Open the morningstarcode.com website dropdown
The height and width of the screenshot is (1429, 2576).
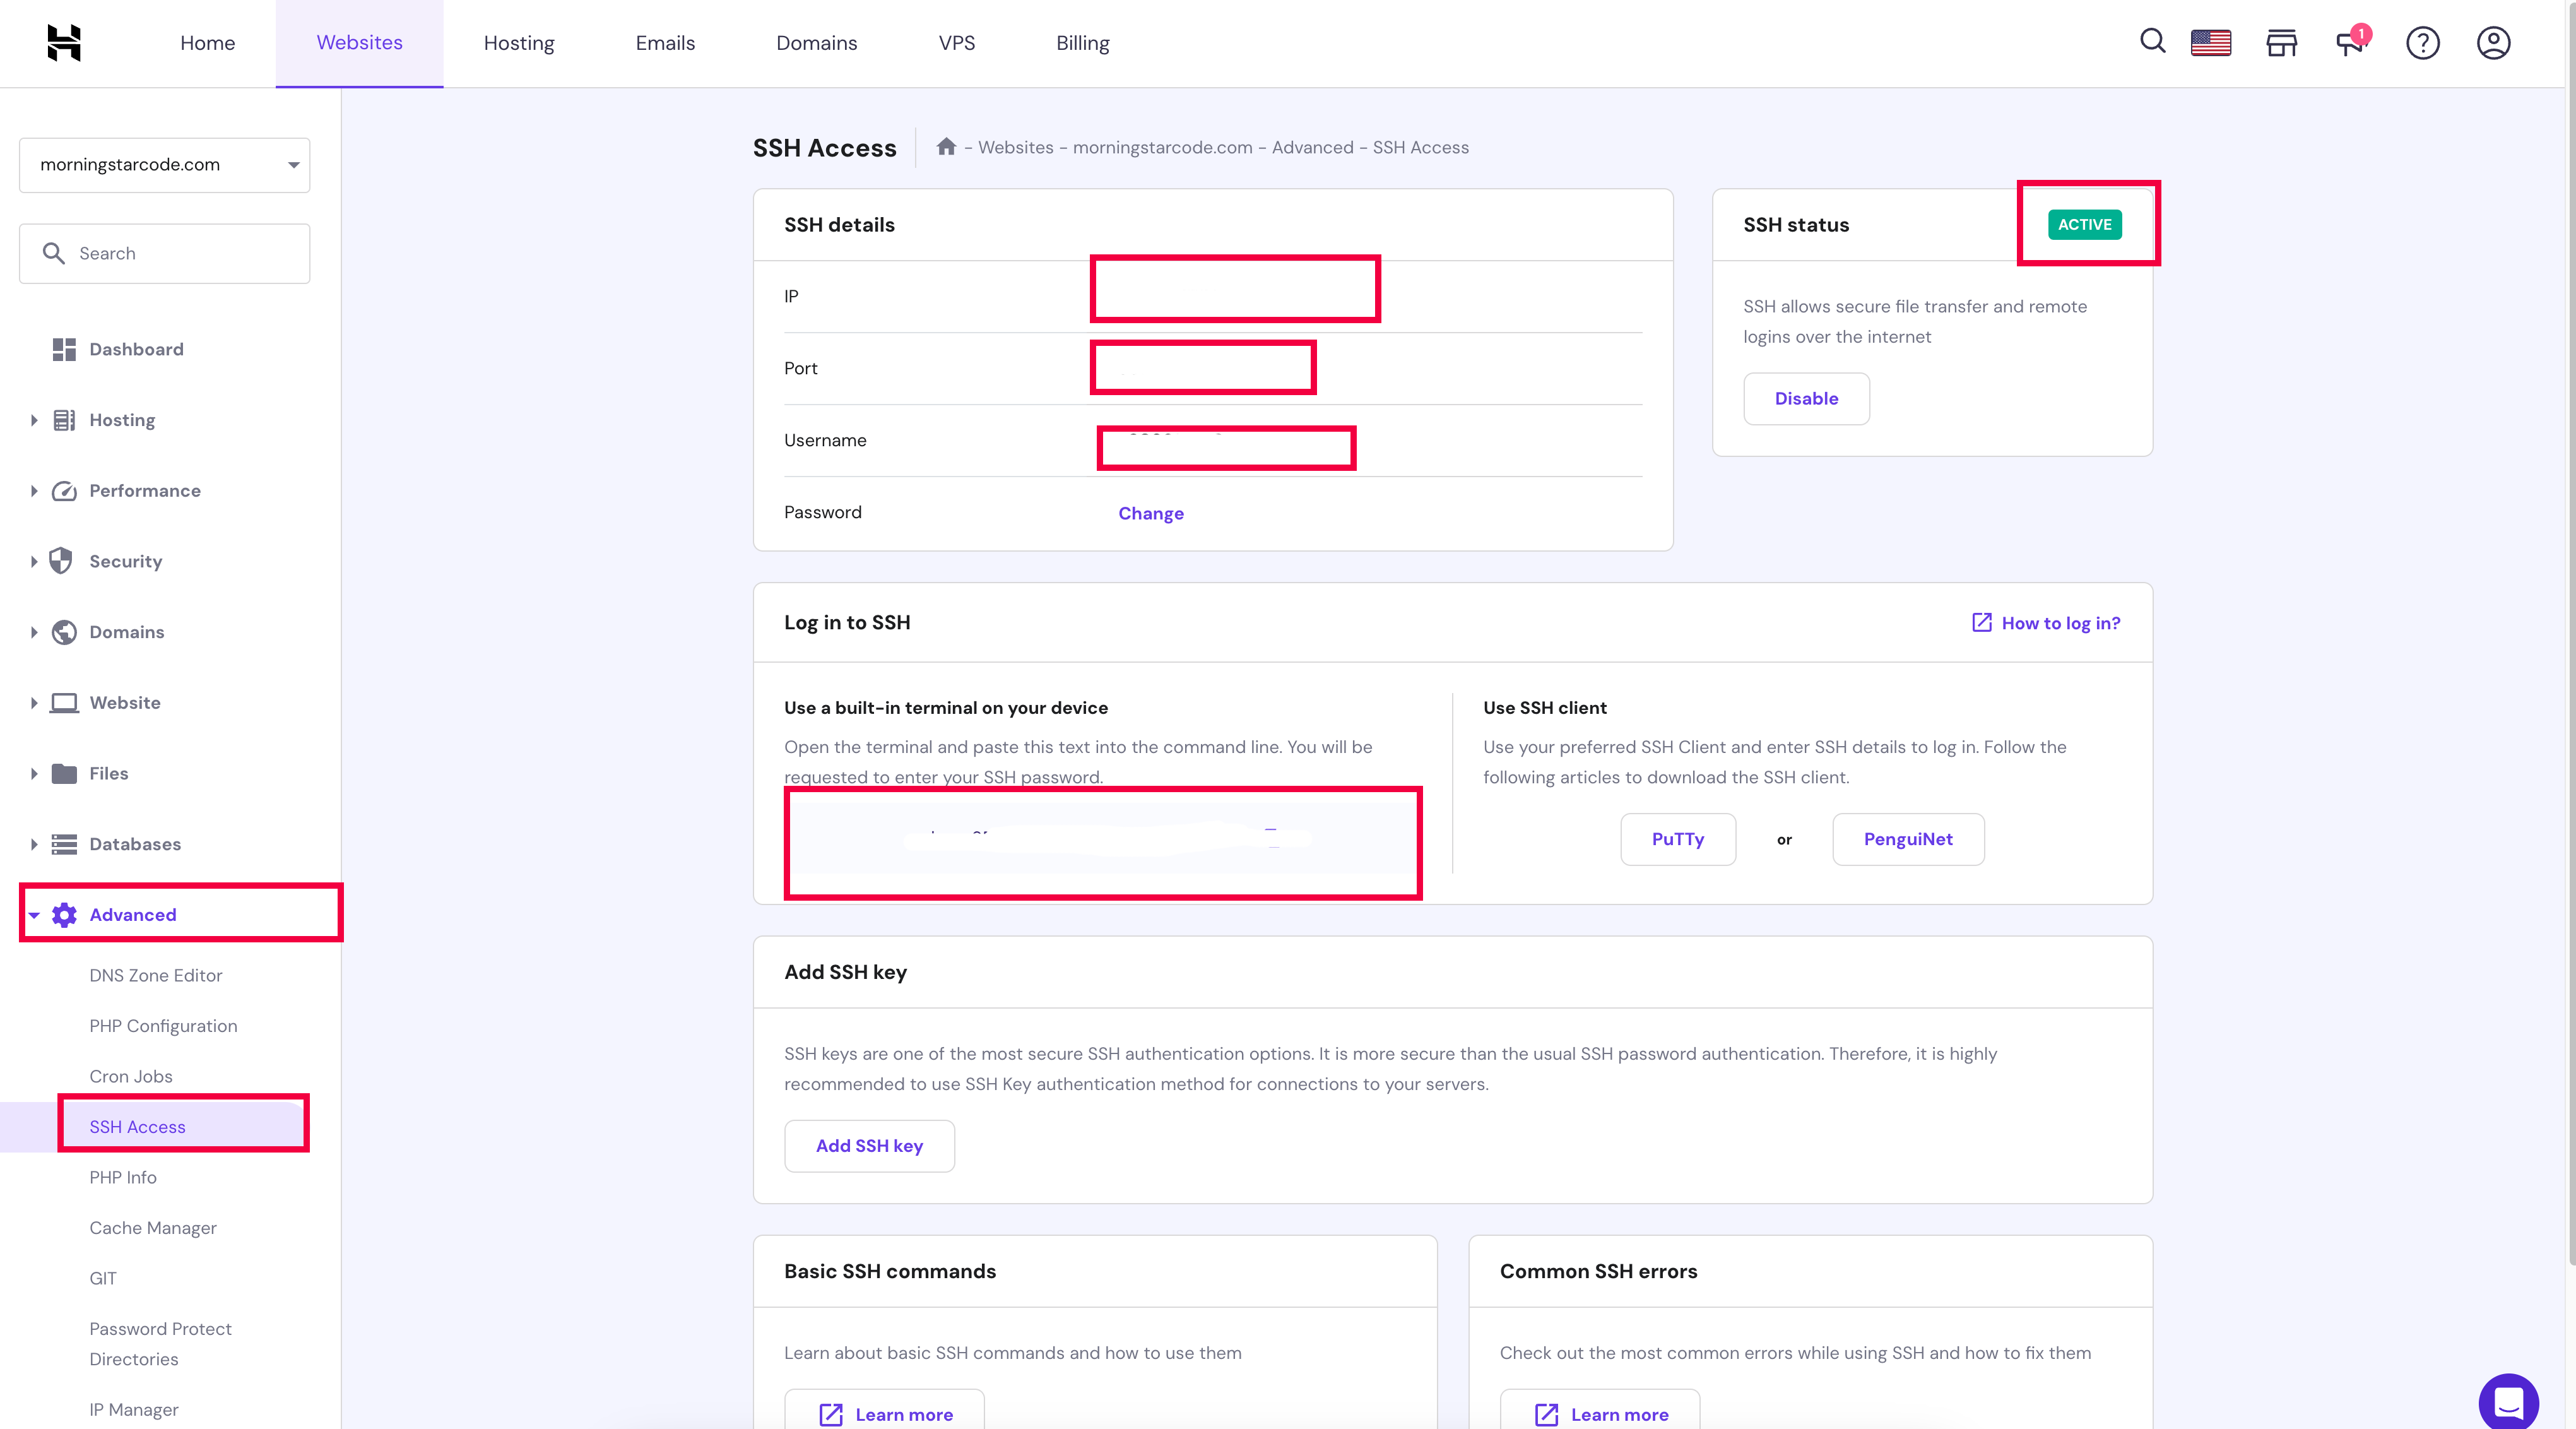pyautogui.click(x=165, y=165)
